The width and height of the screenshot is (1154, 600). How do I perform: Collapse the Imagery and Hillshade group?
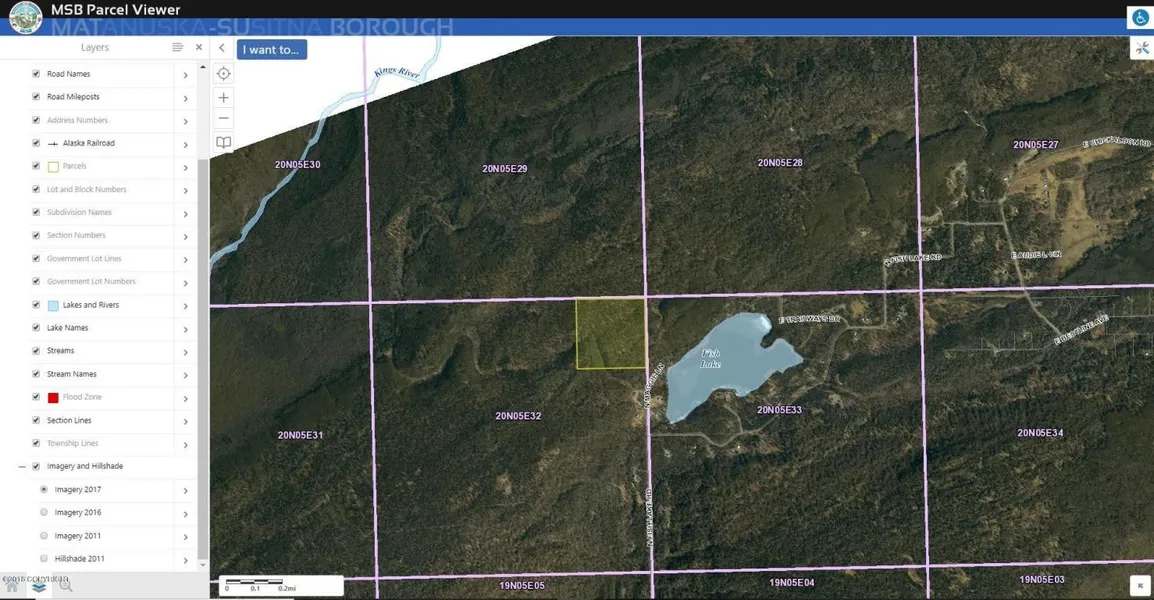22,467
